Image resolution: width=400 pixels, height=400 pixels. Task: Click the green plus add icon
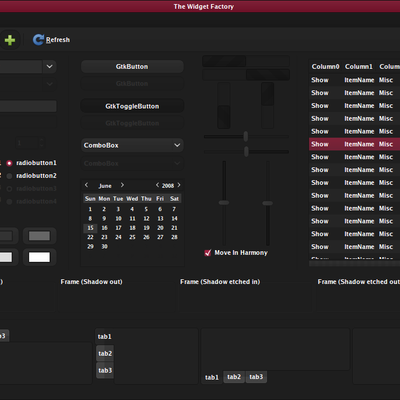click(10, 40)
